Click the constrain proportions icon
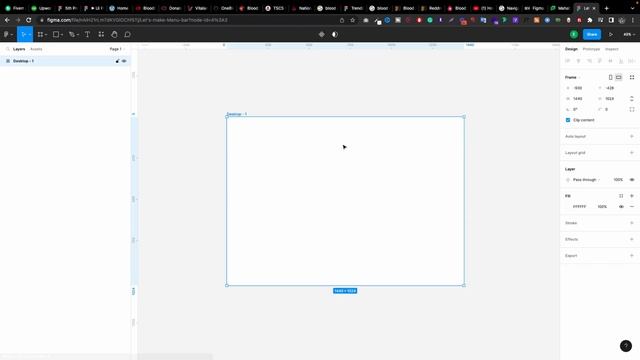Screen dimensions: 640x360 [x=632, y=99]
